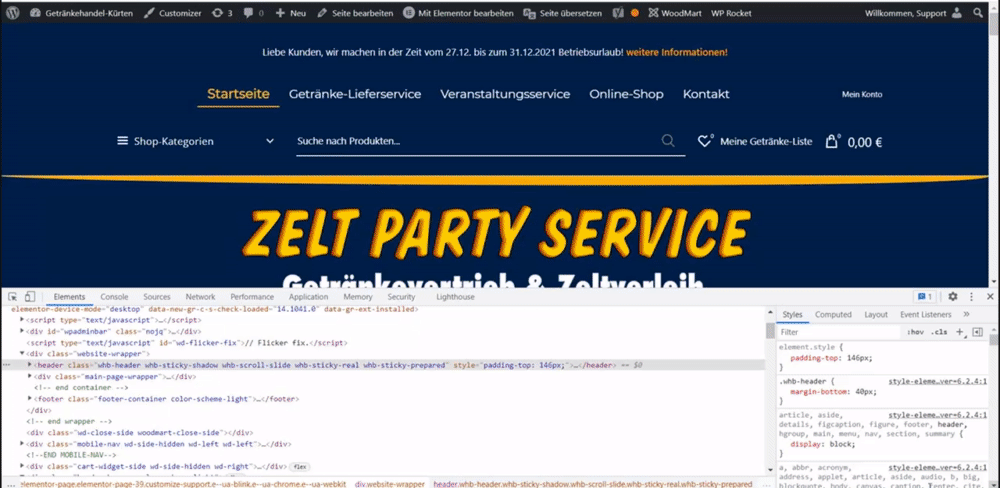This screenshot has width=1000, height=488.
Task: Switch to the Sources tab
Action: 157,297
